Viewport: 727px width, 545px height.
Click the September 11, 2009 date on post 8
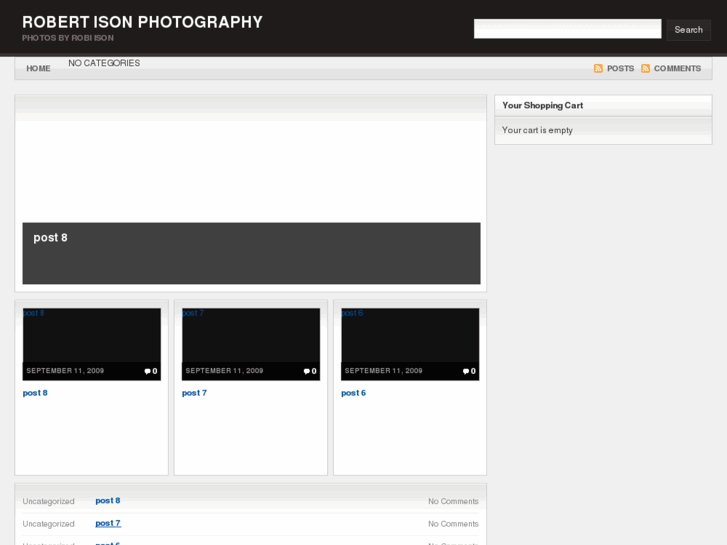[x=65, y=371]
